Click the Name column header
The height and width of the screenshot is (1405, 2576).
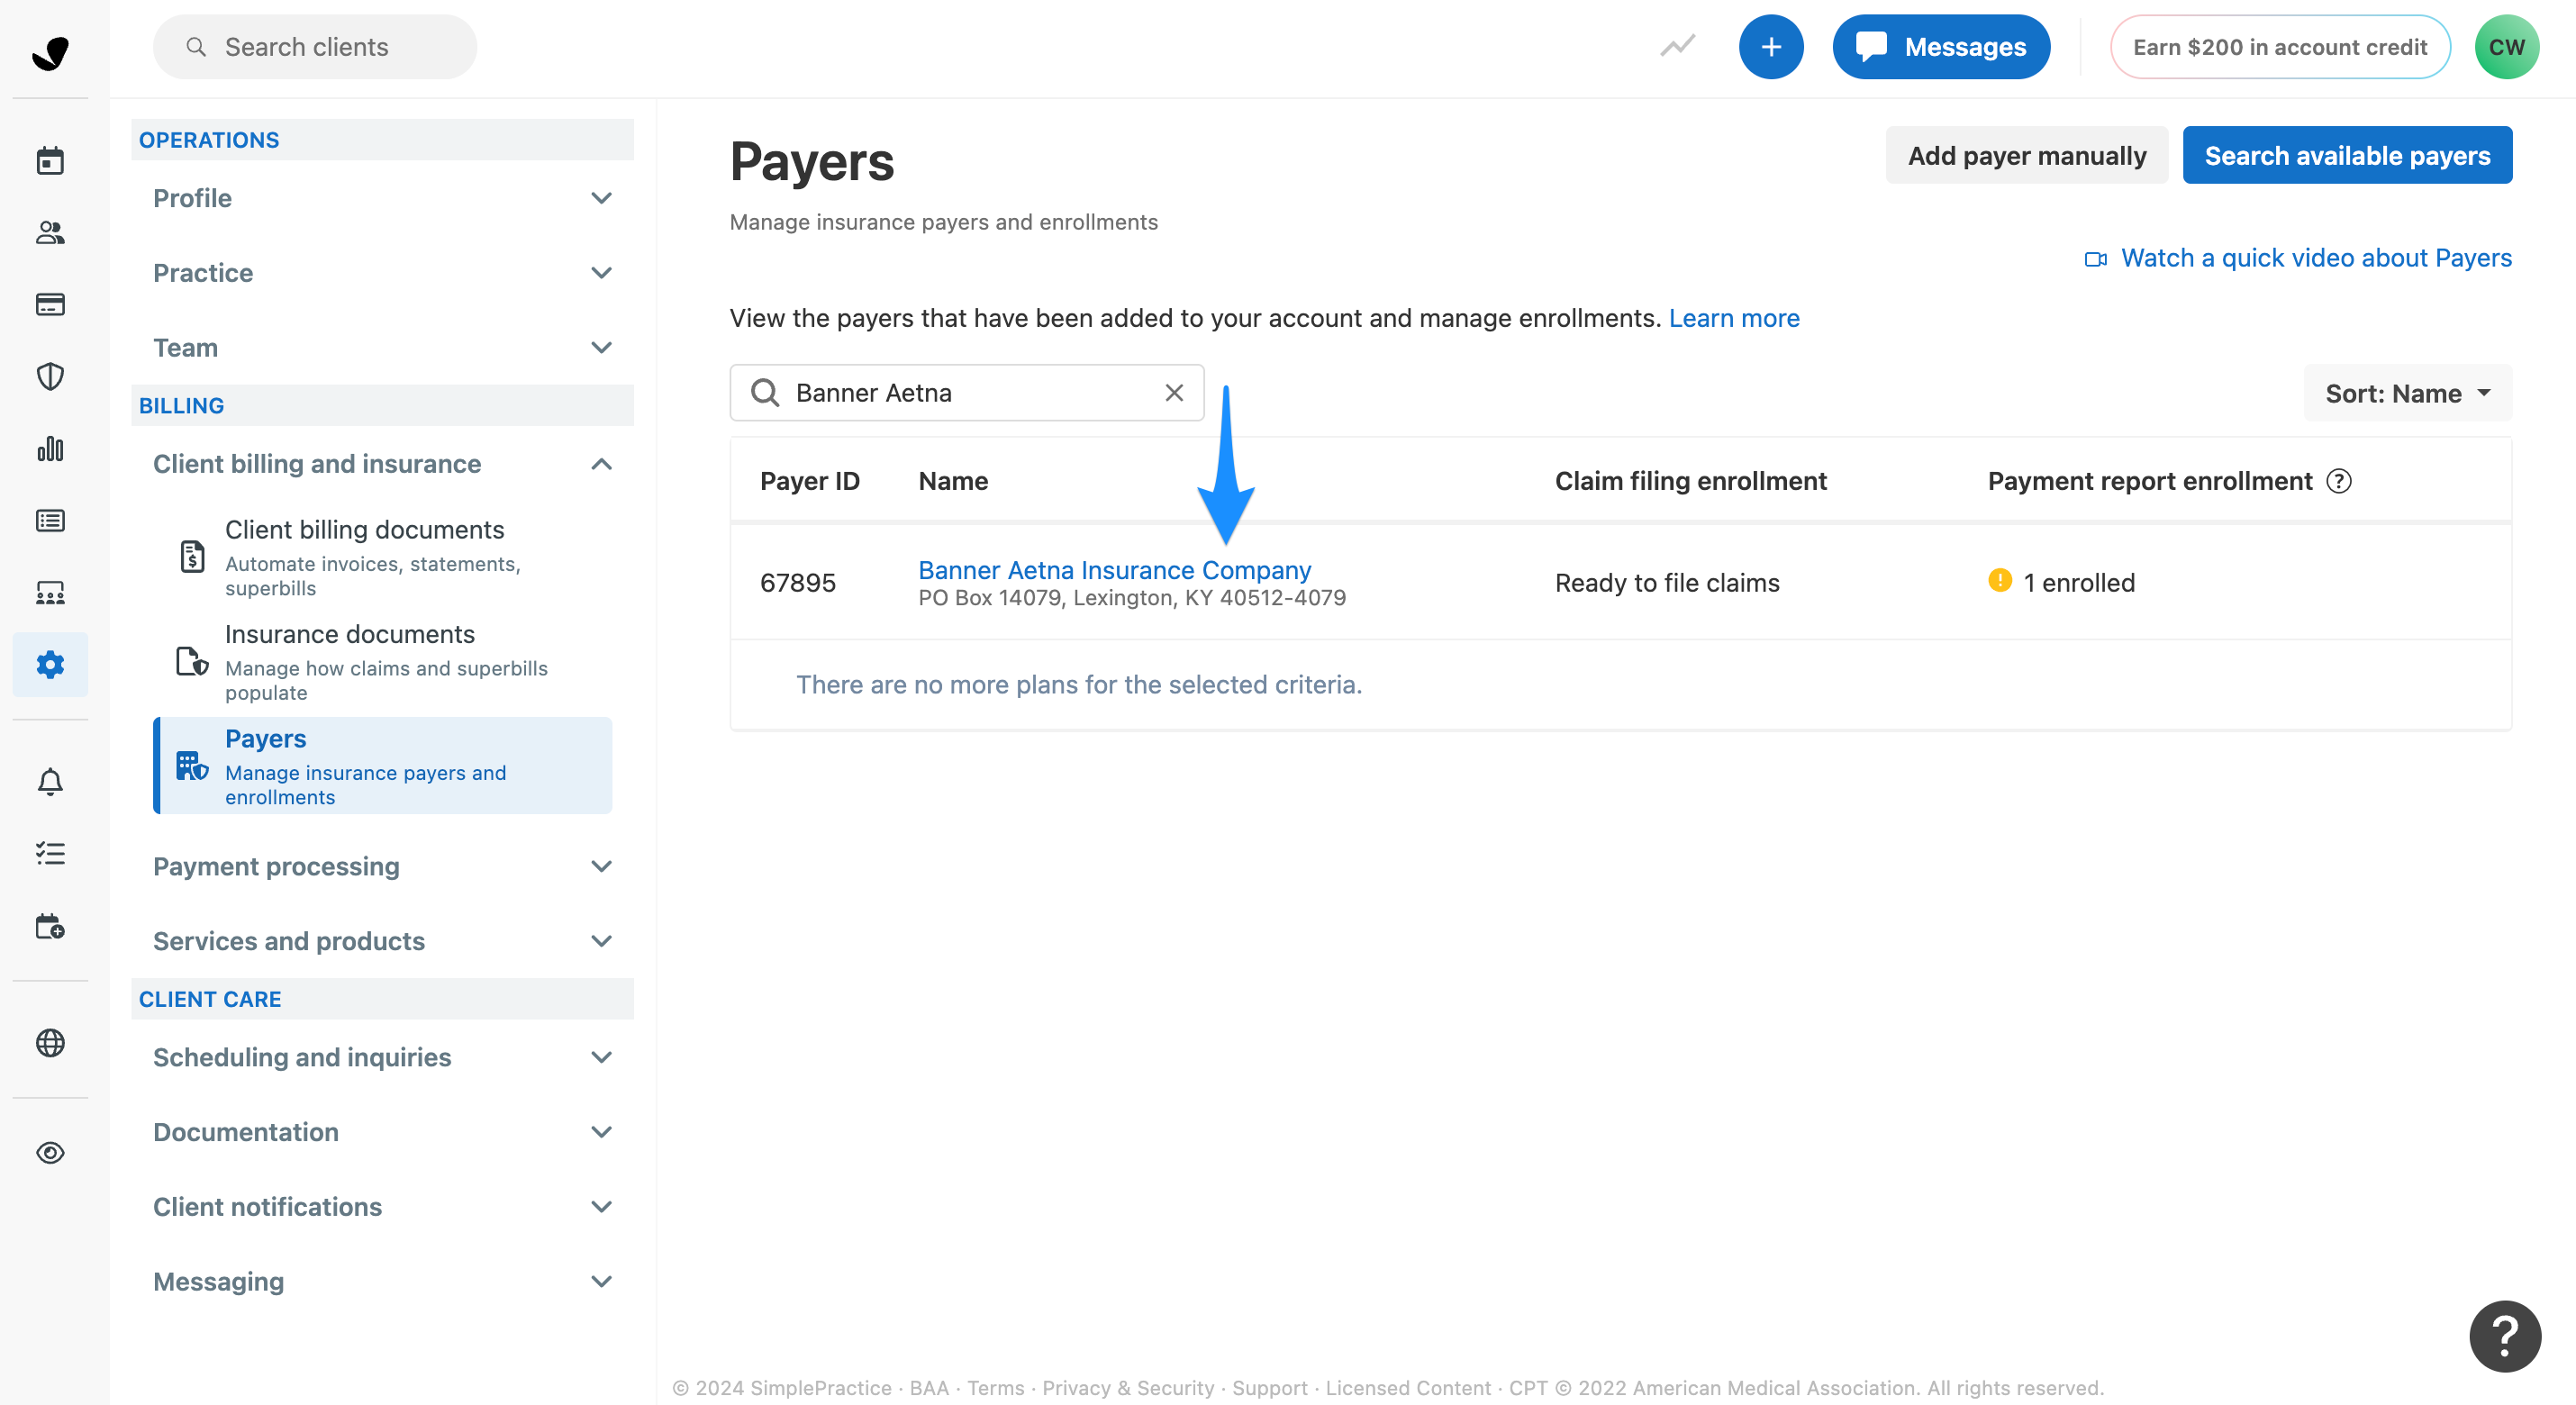point(953,481)
